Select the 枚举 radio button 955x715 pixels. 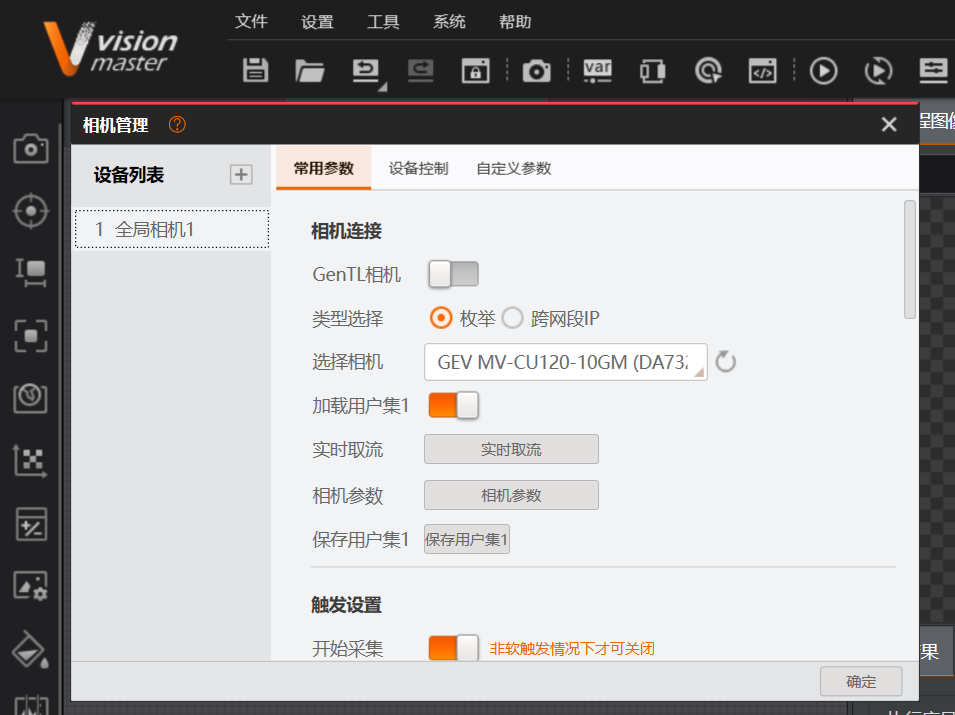click(x=441, y=318)
